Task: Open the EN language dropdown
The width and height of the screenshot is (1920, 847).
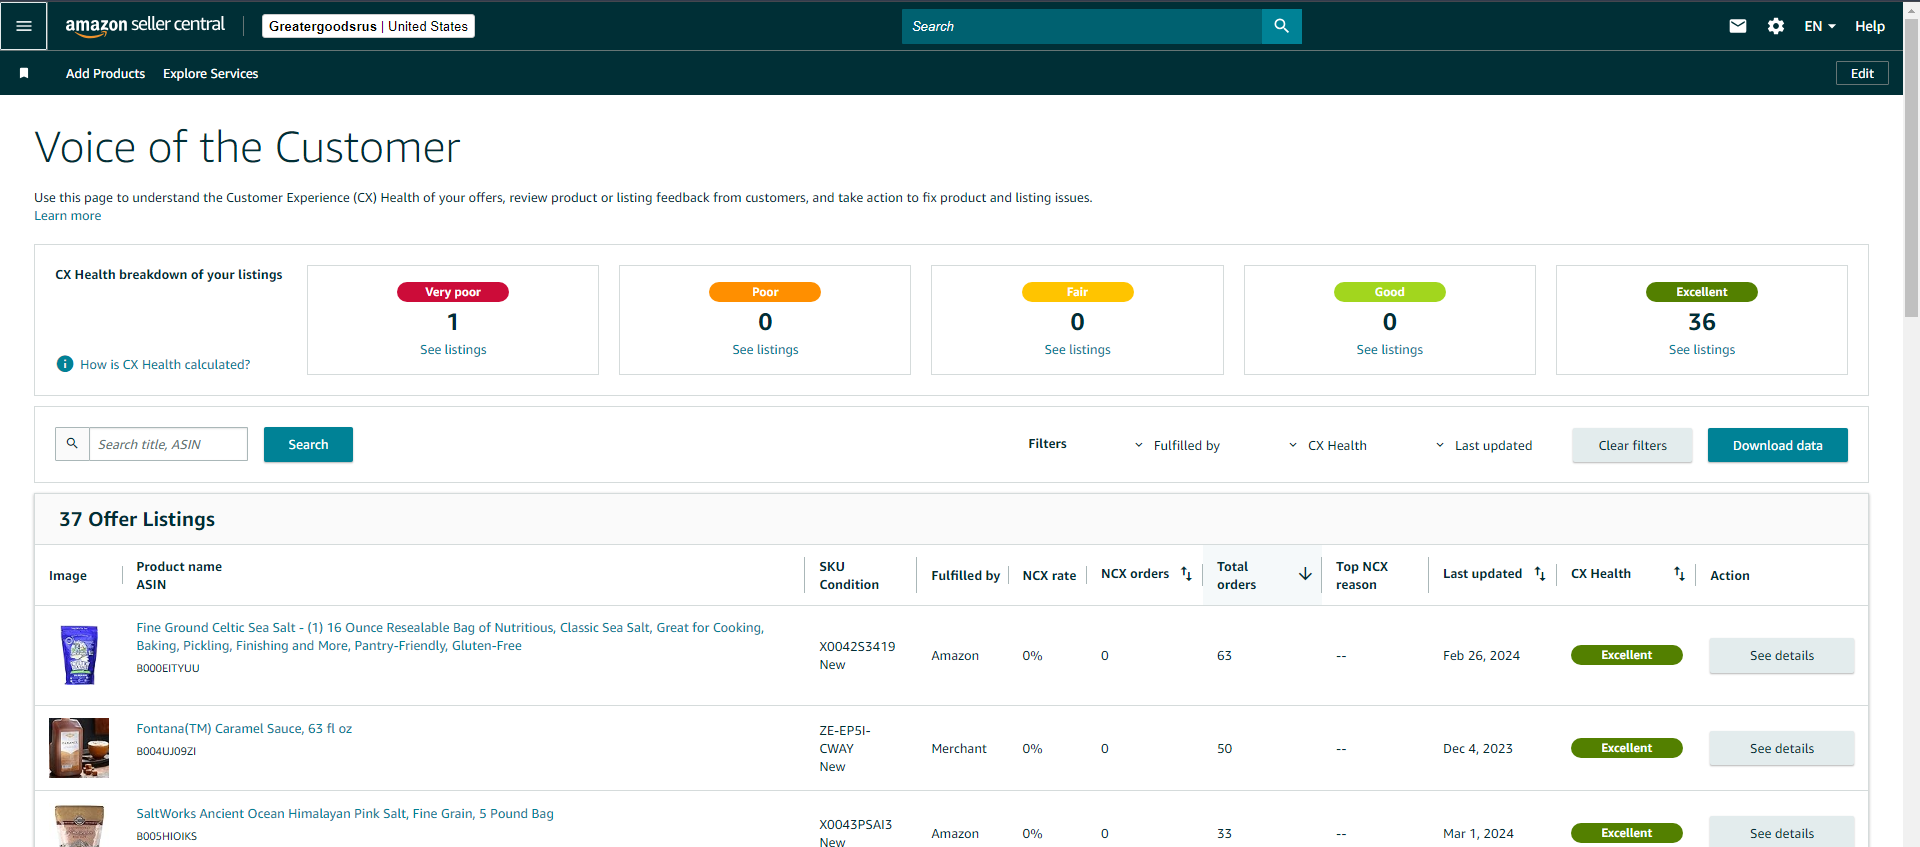Action: (1820, 26)
